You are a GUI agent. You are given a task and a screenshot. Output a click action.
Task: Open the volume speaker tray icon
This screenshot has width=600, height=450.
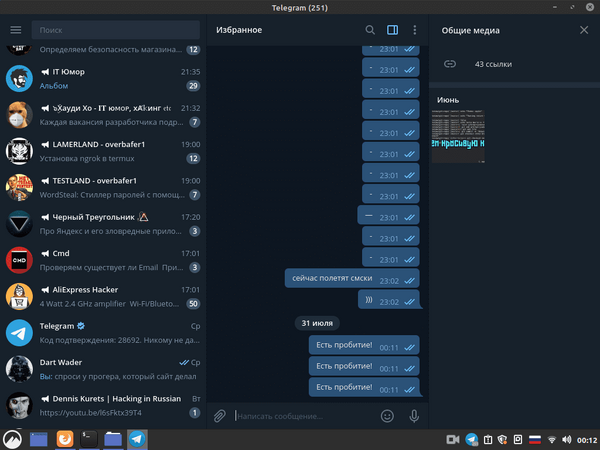pos(567,440)
